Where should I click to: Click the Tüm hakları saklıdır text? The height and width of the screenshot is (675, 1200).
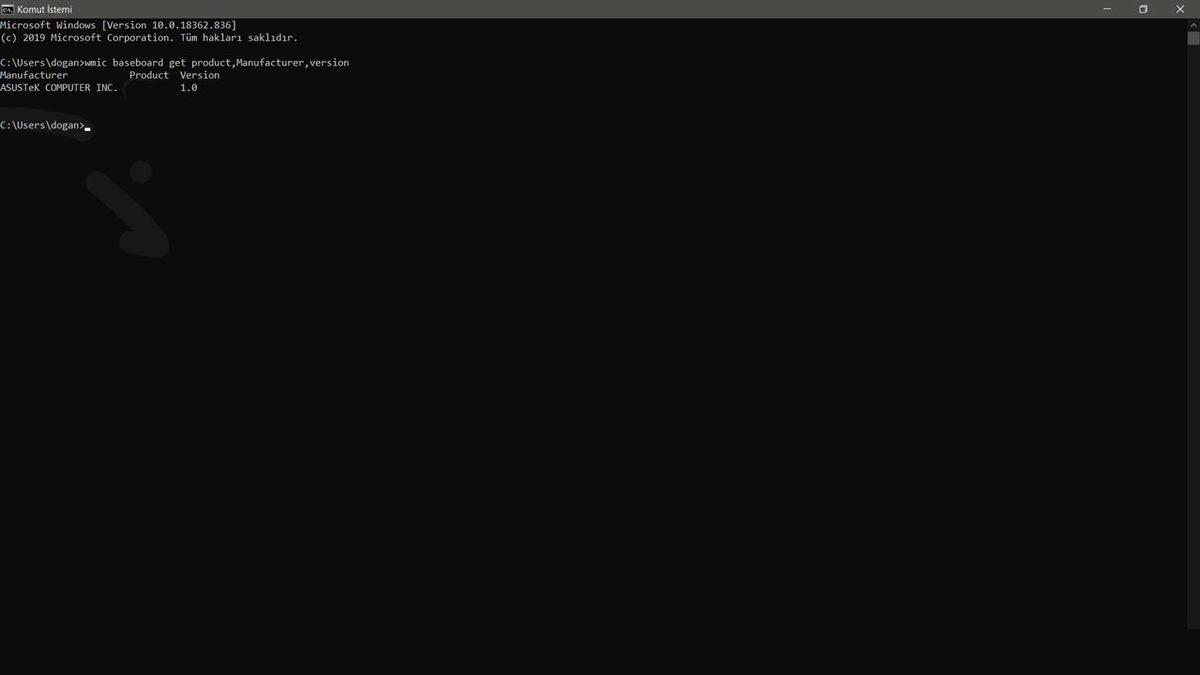coord(242,37)
